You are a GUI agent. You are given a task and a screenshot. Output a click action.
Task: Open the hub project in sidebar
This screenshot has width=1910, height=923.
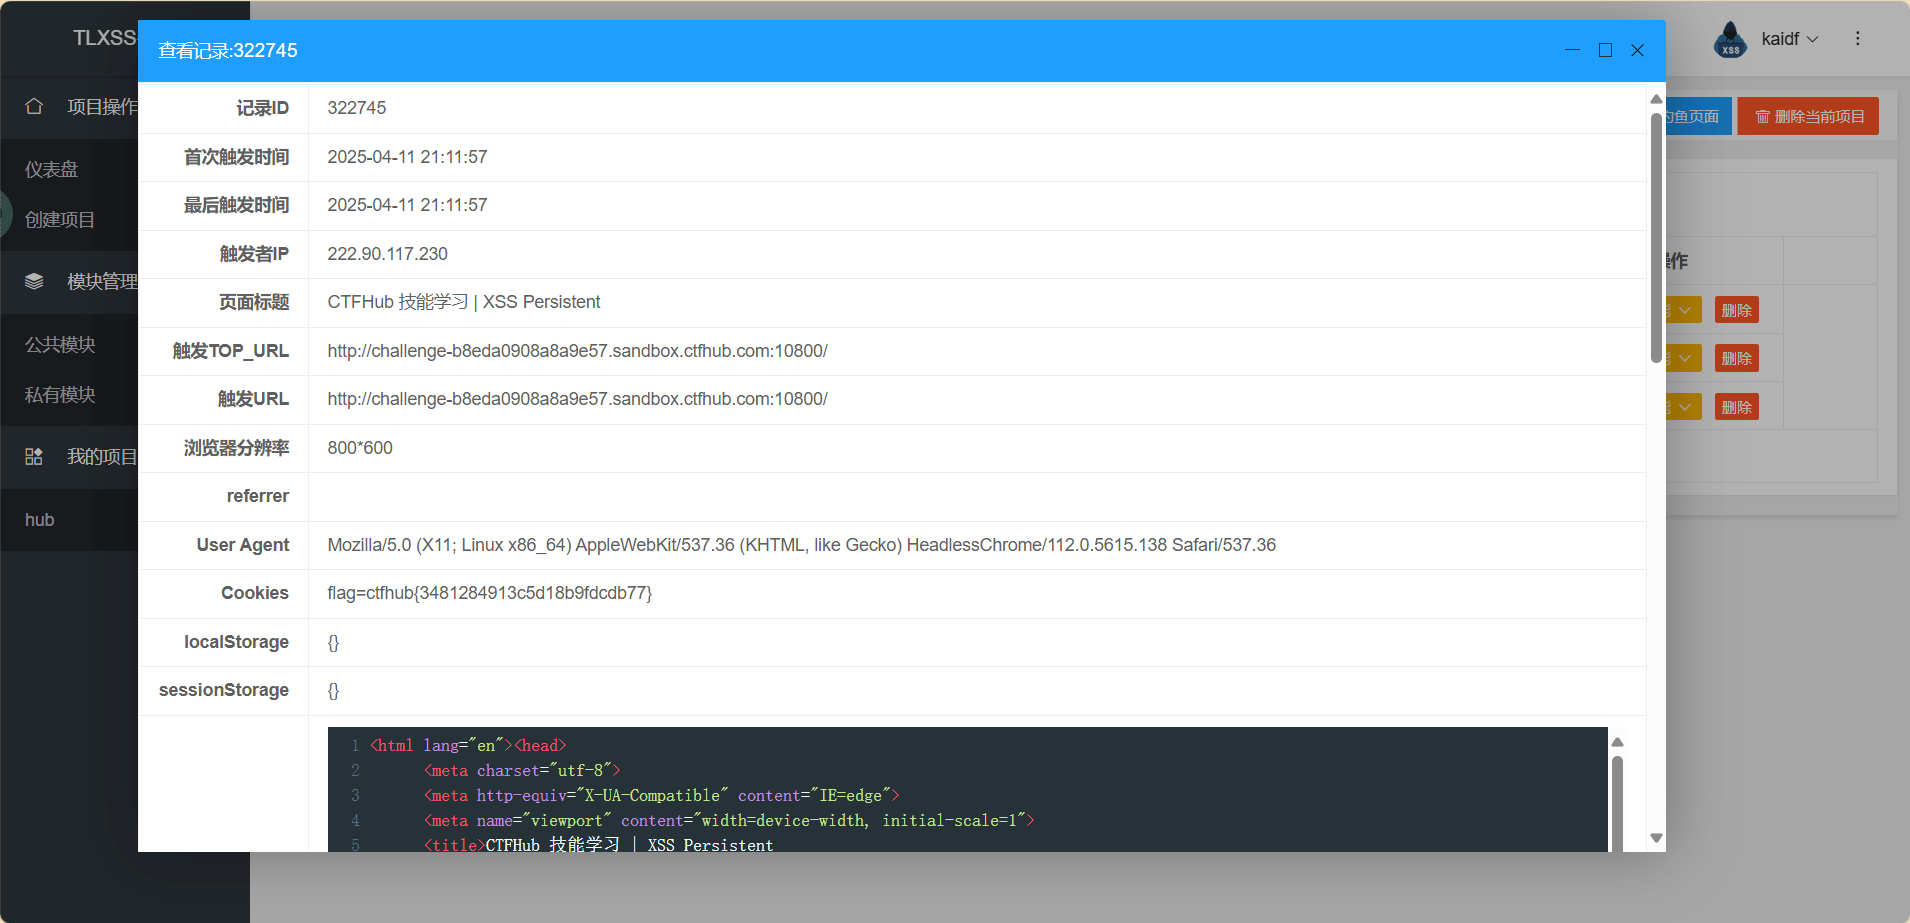coord(40,519)
